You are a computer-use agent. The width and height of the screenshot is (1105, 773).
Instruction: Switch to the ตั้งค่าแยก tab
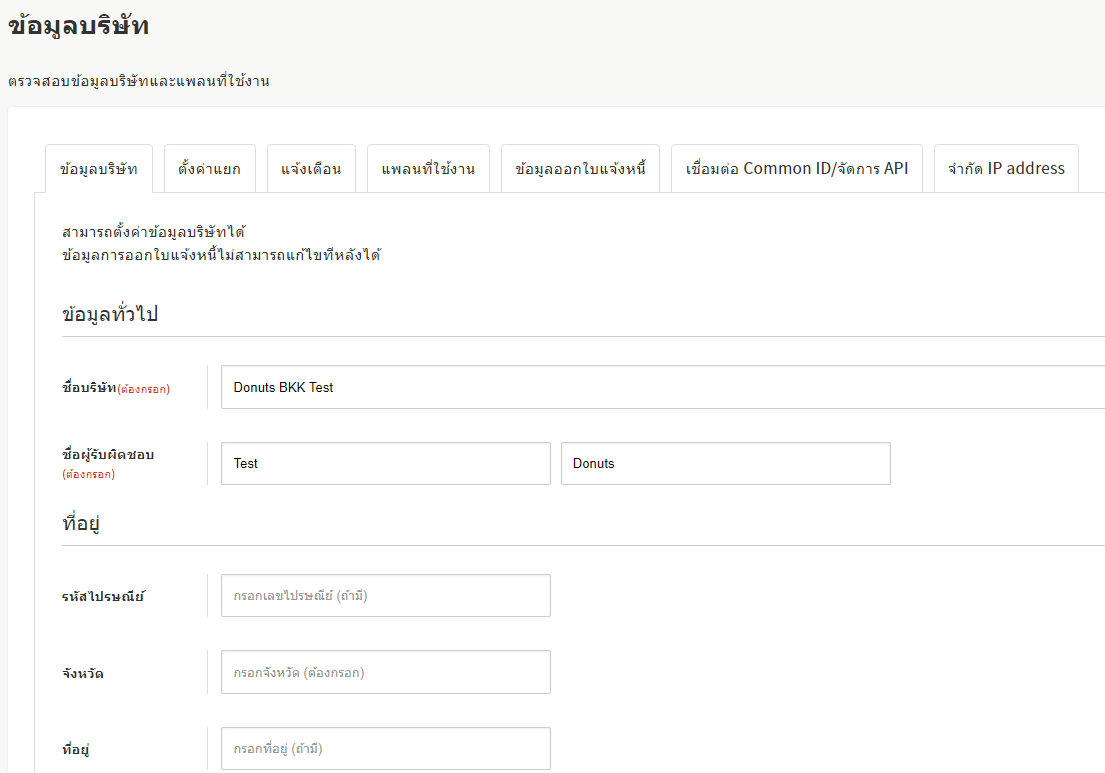point(209,169)
